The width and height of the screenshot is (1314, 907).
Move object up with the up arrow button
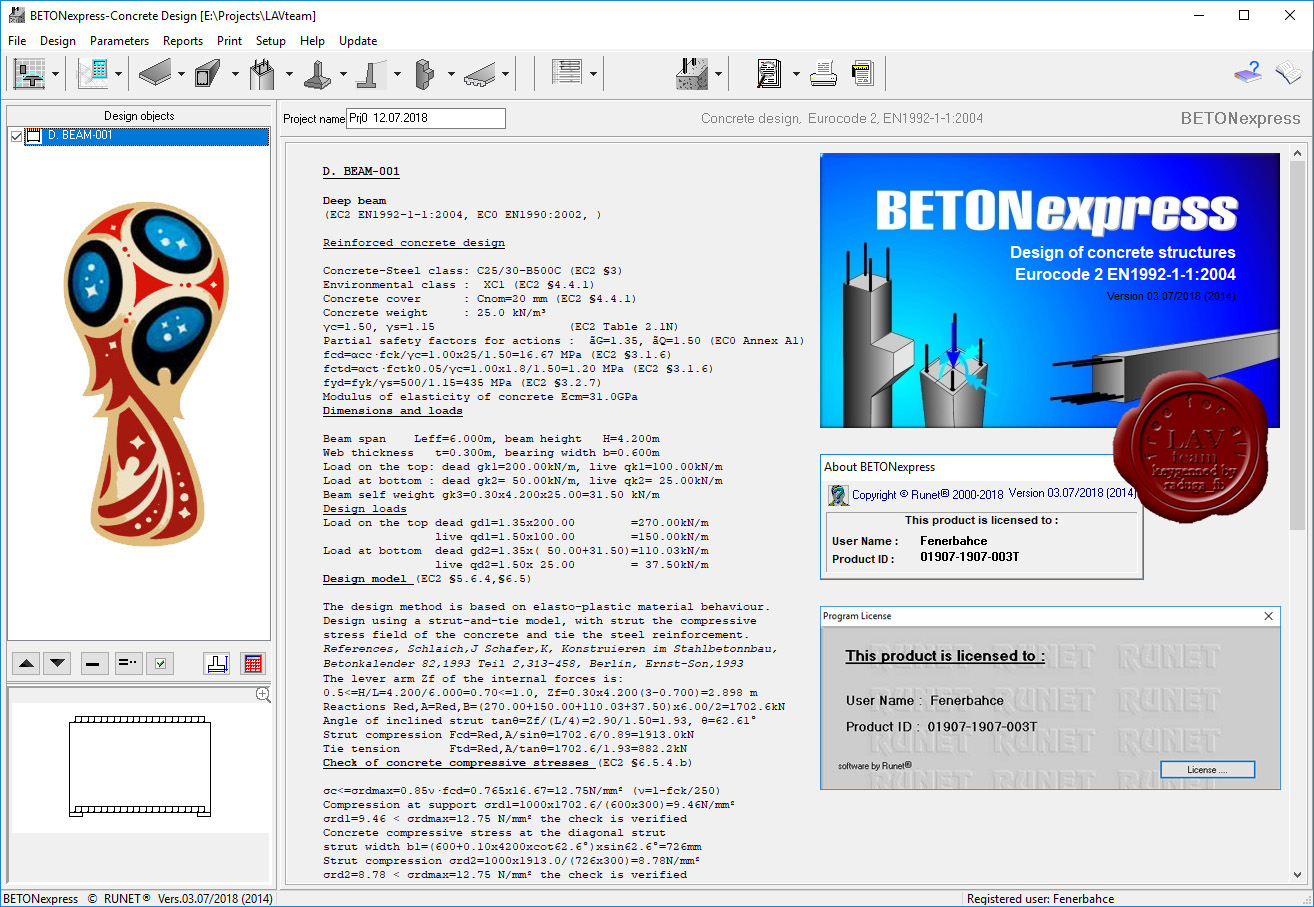click(x=27, y=663)
